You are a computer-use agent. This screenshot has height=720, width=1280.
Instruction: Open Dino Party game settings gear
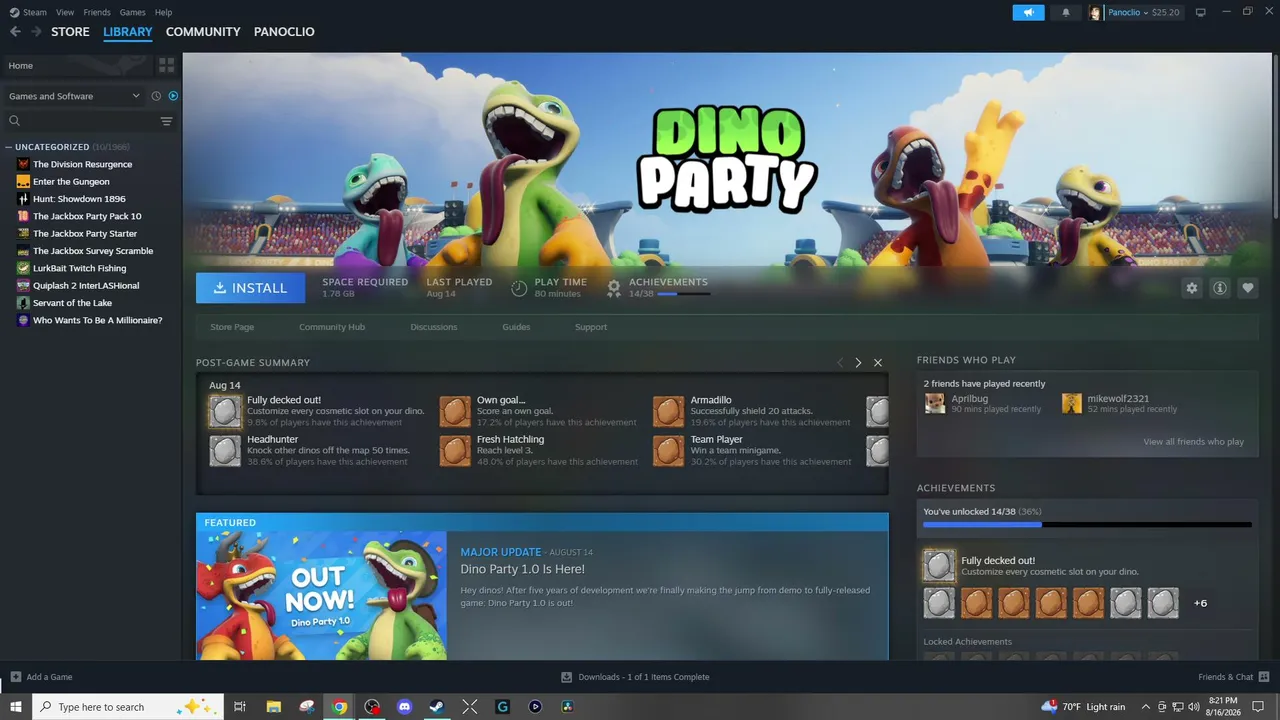click(1191, 288)
